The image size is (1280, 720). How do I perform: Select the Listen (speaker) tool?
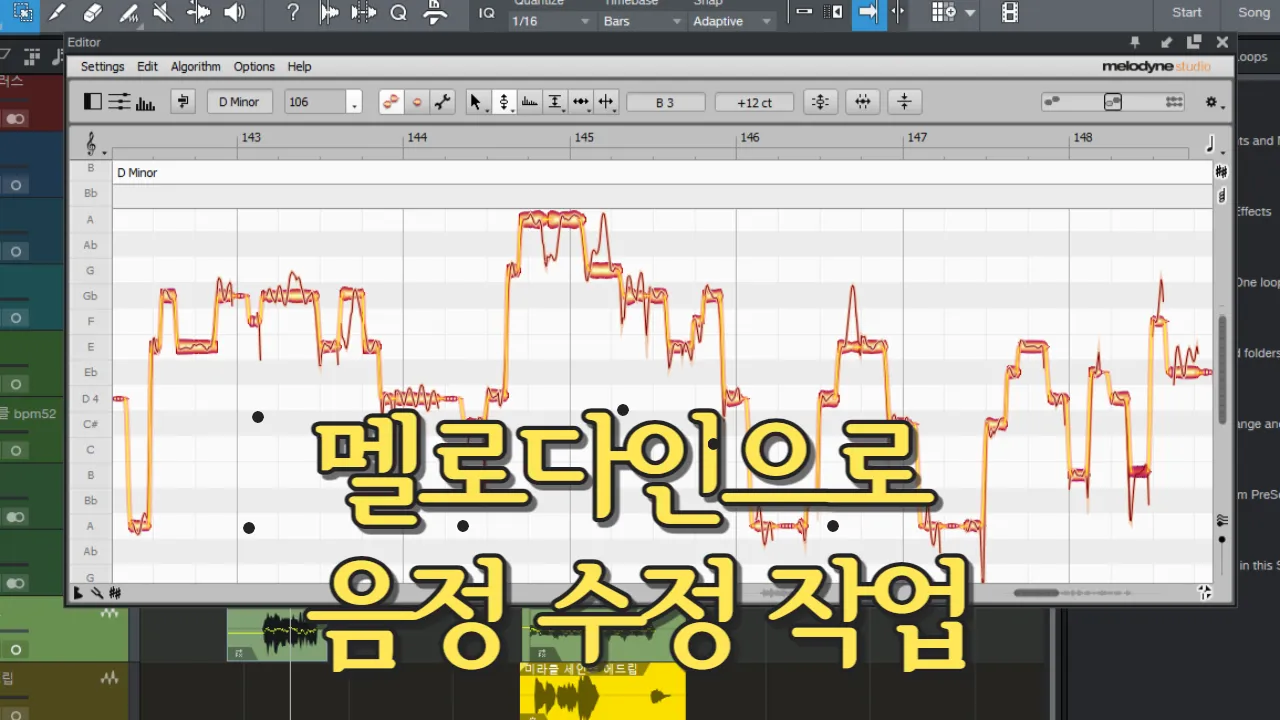[234, 12]
